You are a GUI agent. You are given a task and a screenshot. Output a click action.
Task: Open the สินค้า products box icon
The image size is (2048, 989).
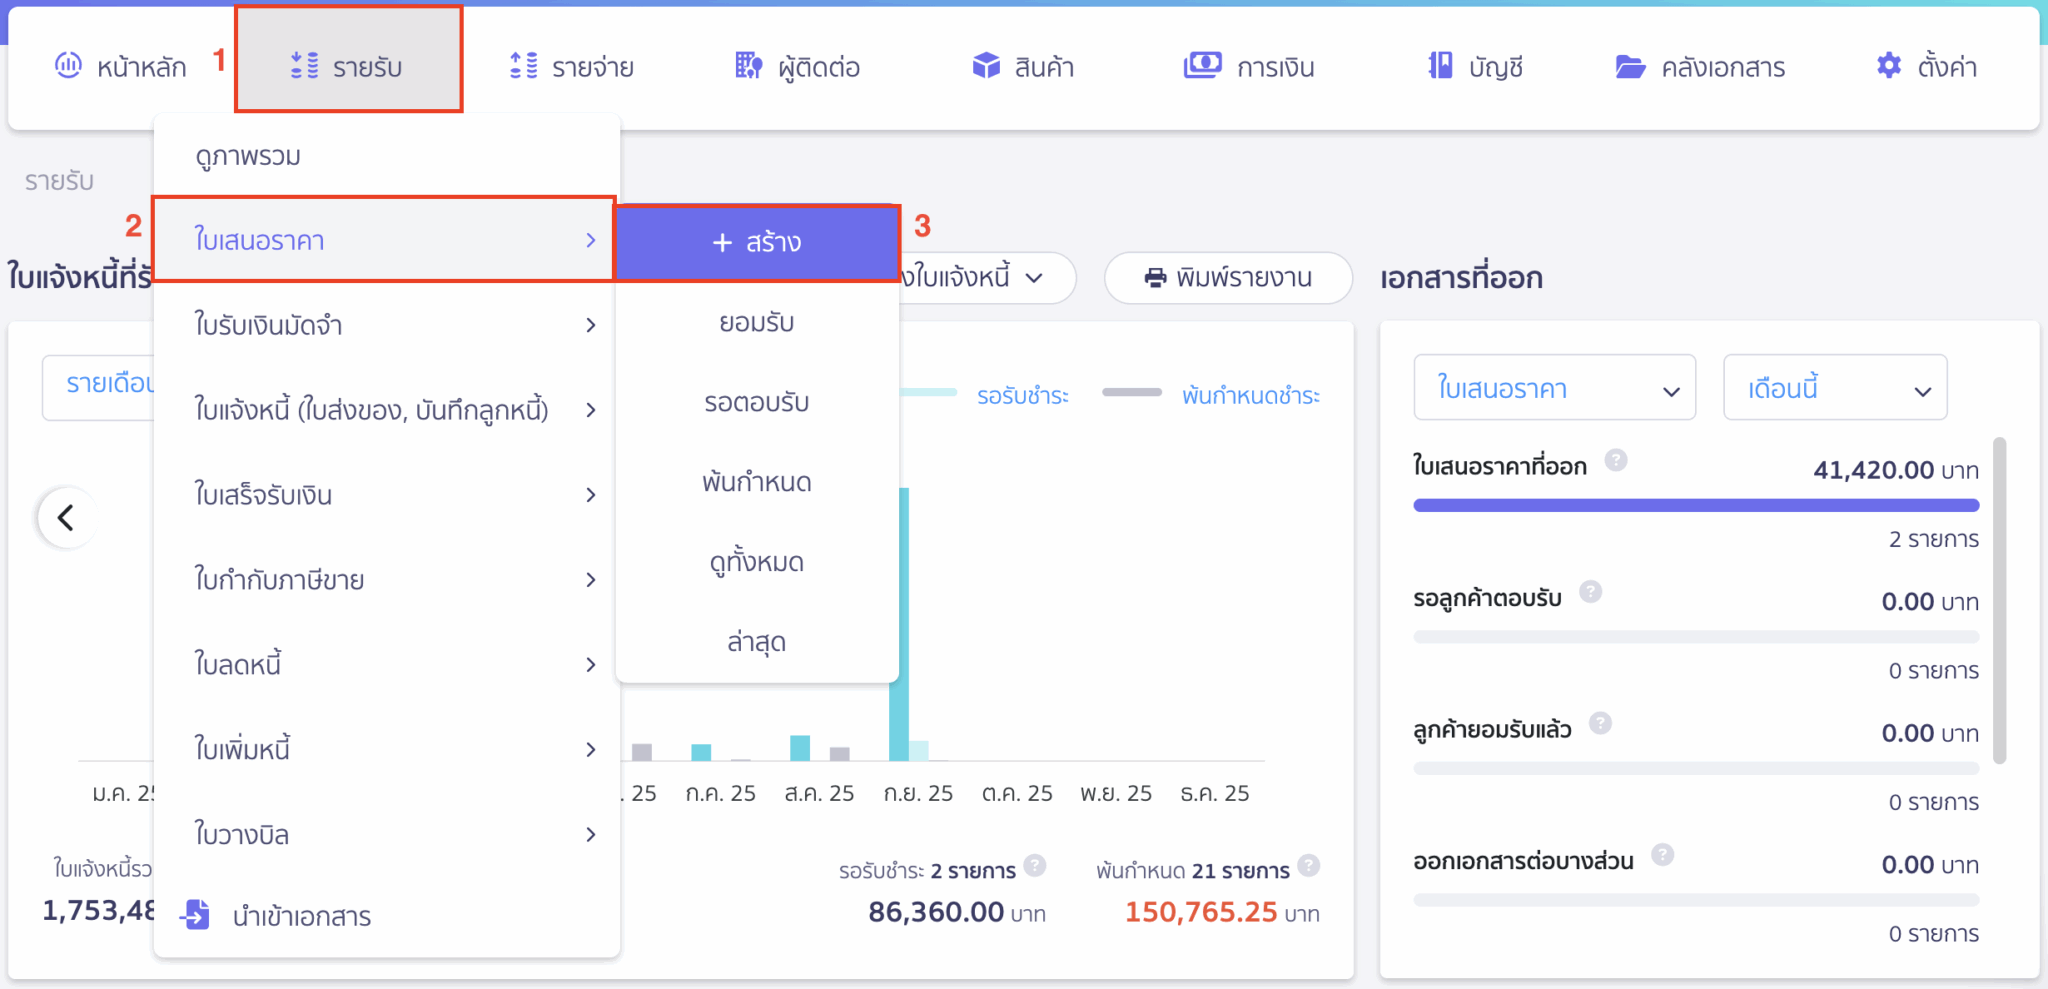986,66
